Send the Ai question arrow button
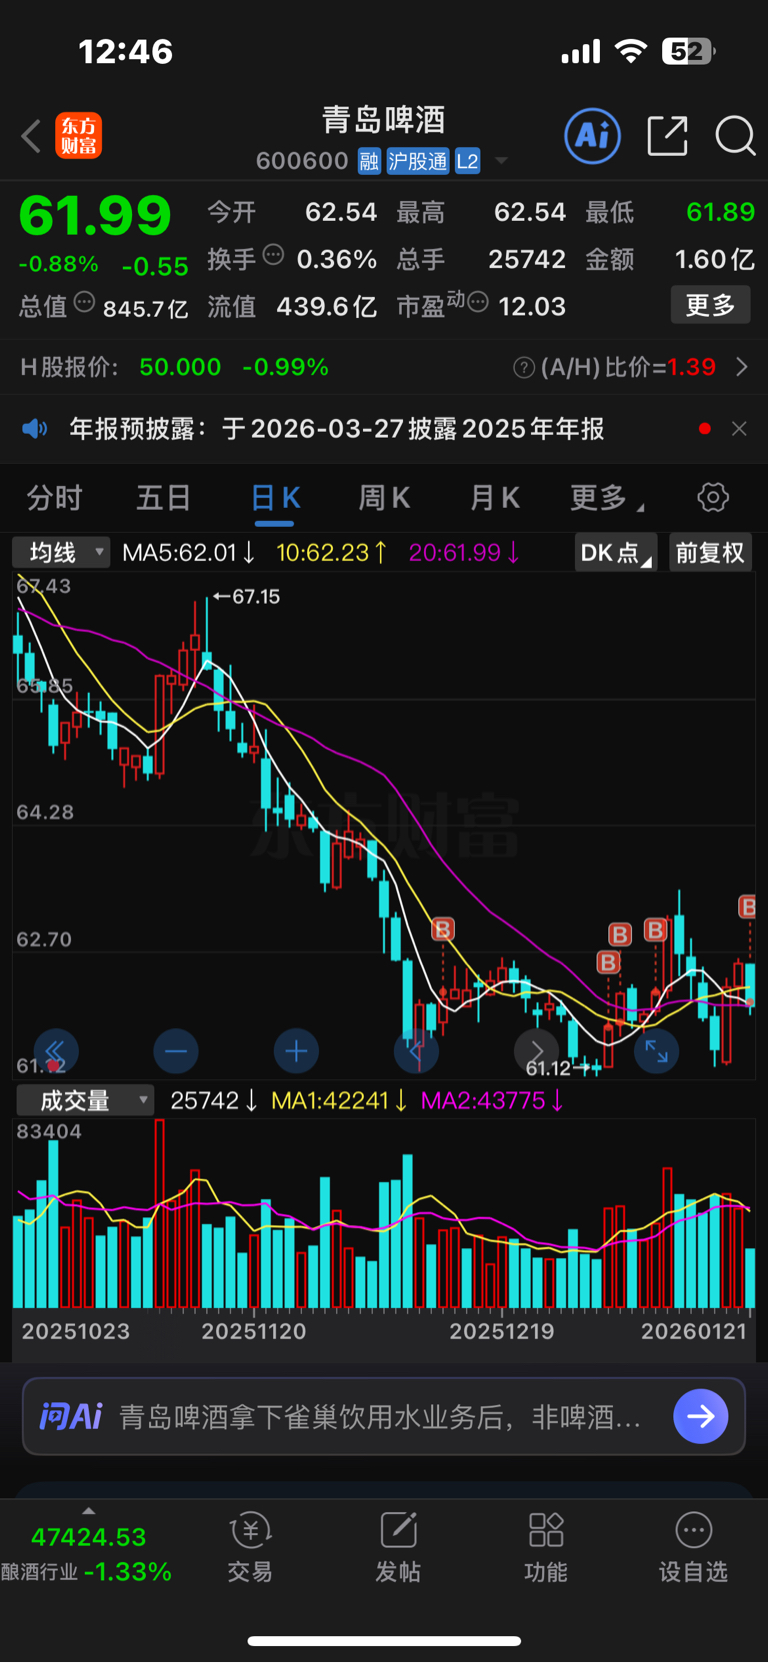 [x=701, y=1416]
